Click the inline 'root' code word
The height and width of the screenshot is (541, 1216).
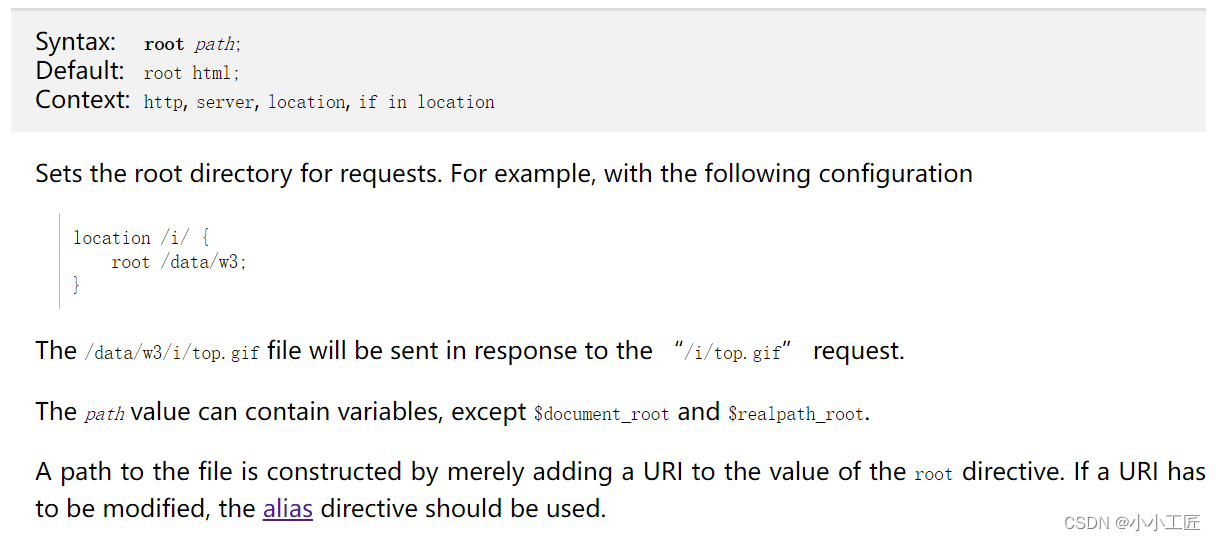click(x=934, y=475)
